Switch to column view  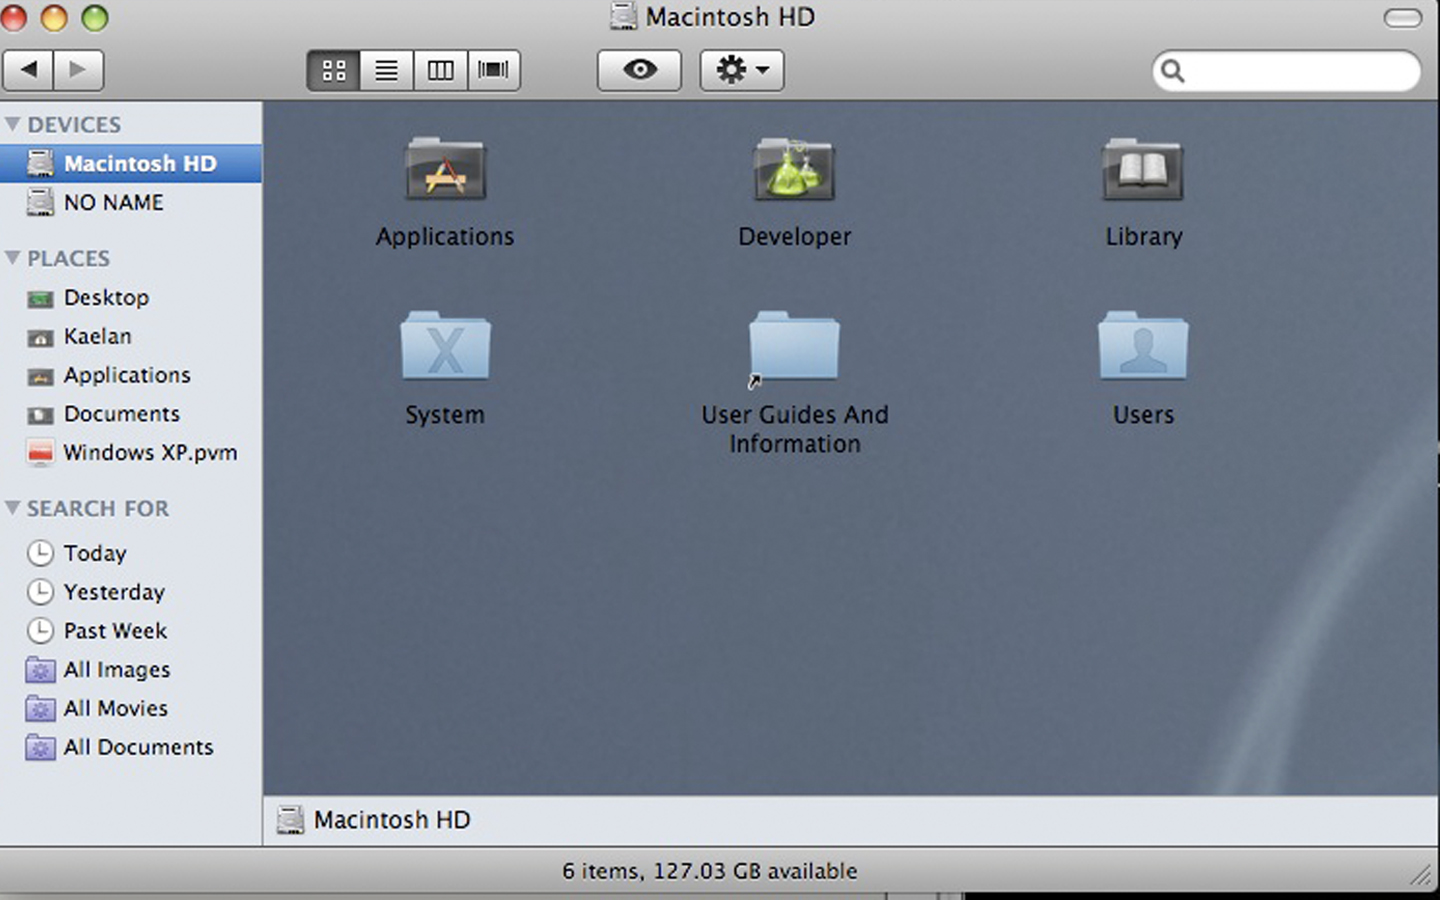pyautogui.click(x=440, y=70)
